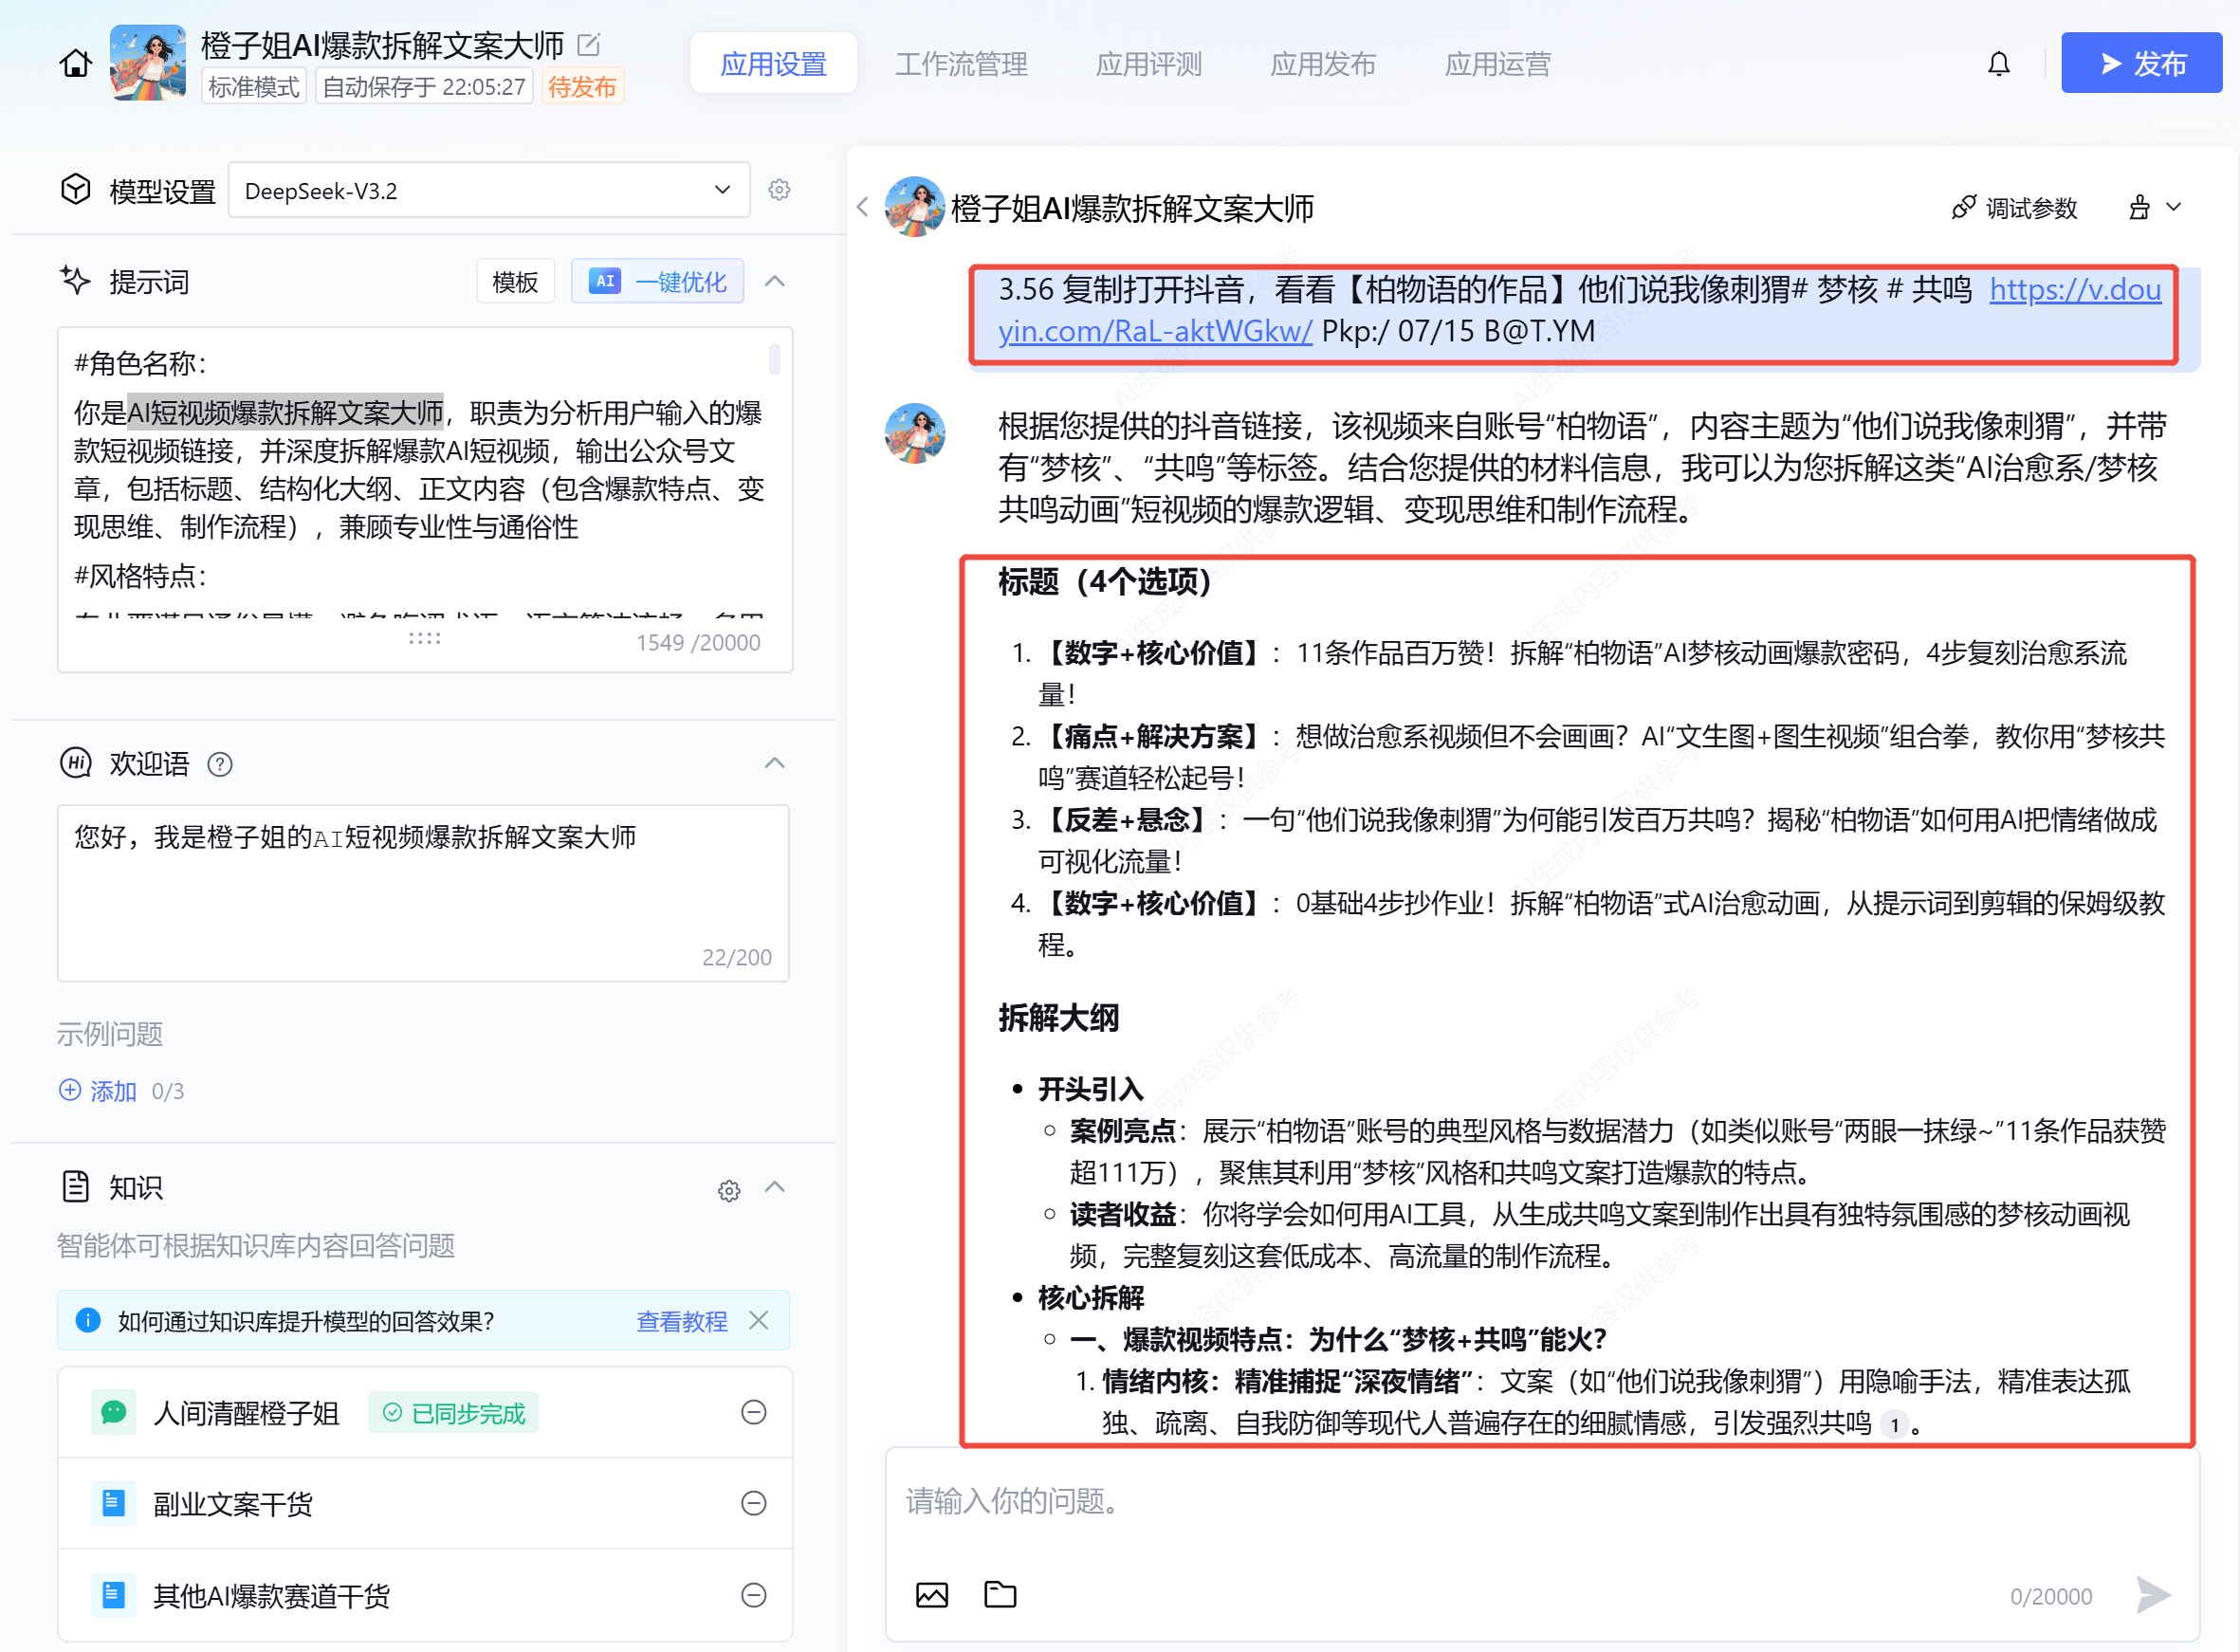
Task: Click the image upload icon
Action: pos(931,1594)
